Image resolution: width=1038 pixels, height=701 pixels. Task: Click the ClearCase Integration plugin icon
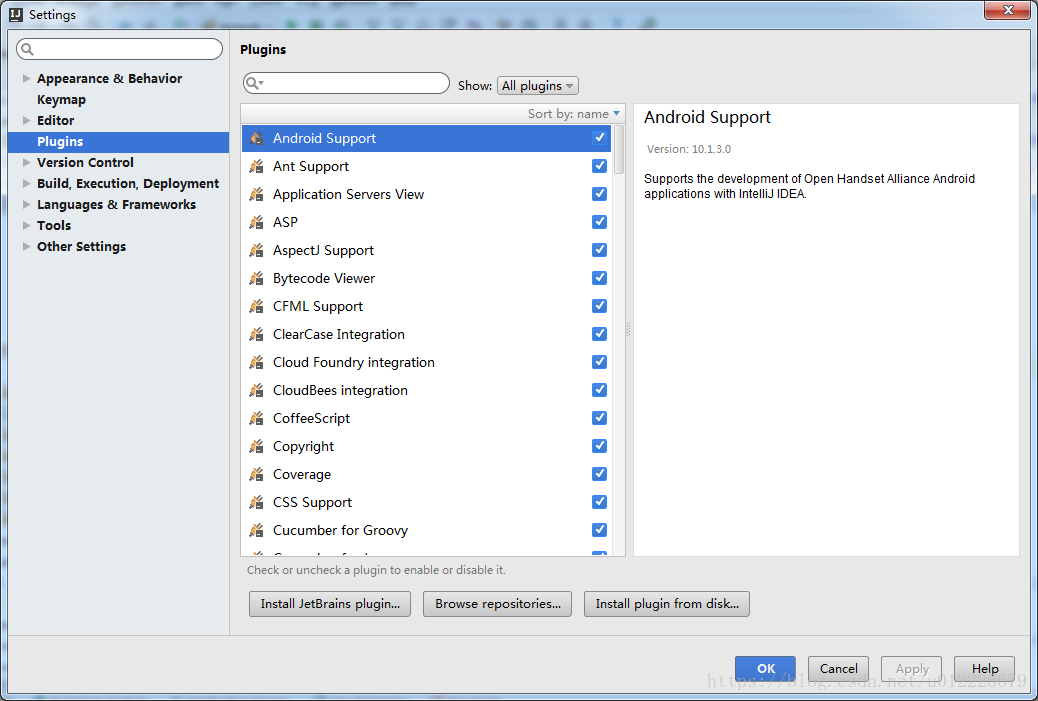(256, 334)
